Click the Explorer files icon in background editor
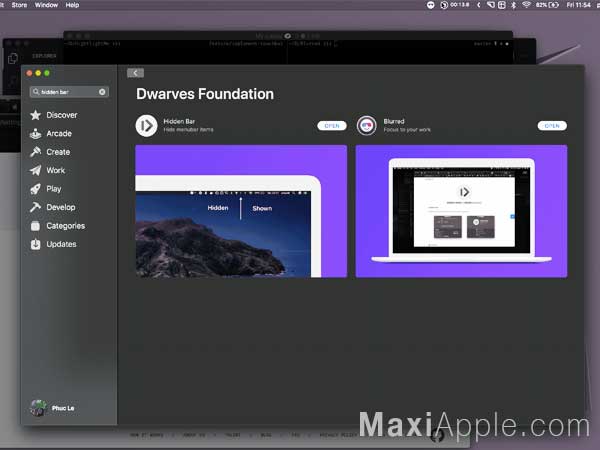The width and height of the screenshot is (600, 450). point(13,58)
